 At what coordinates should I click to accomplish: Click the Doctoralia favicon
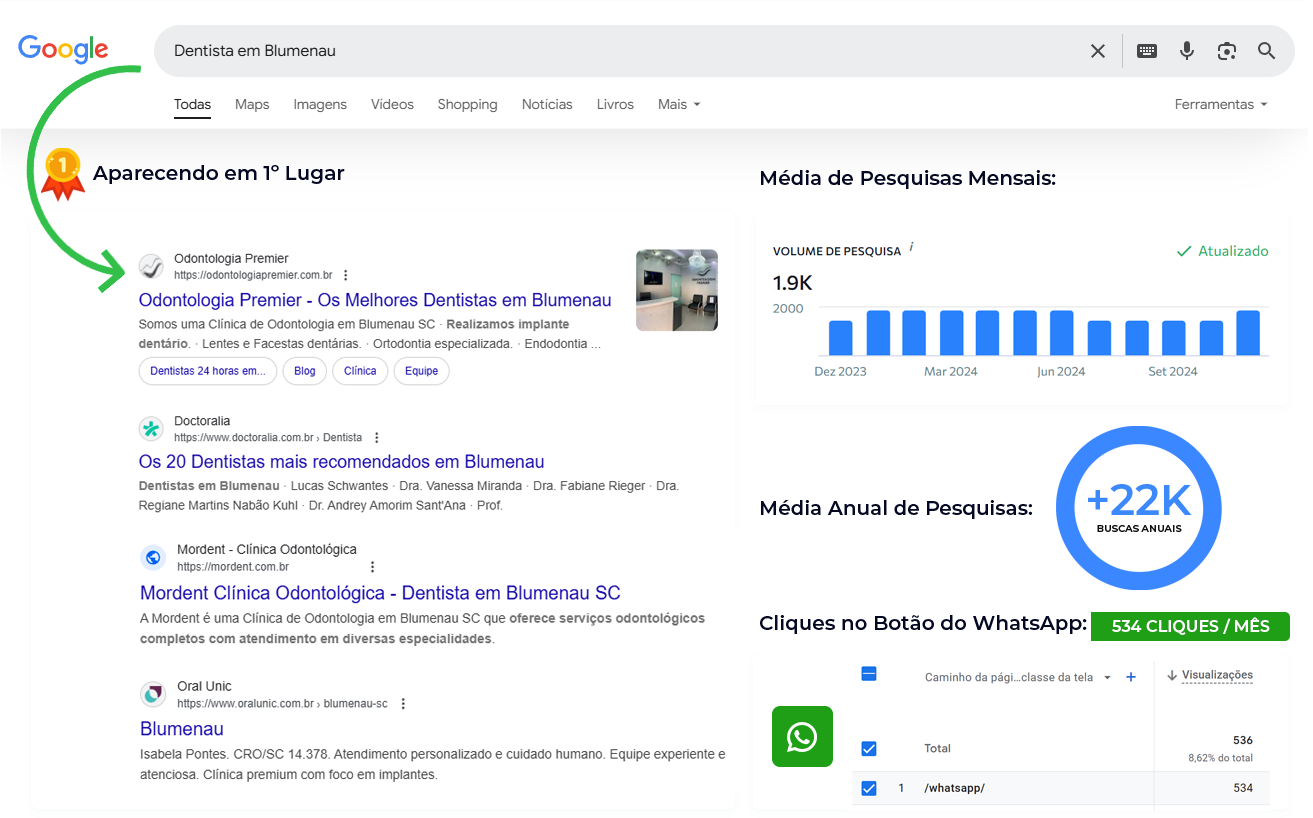151,429
